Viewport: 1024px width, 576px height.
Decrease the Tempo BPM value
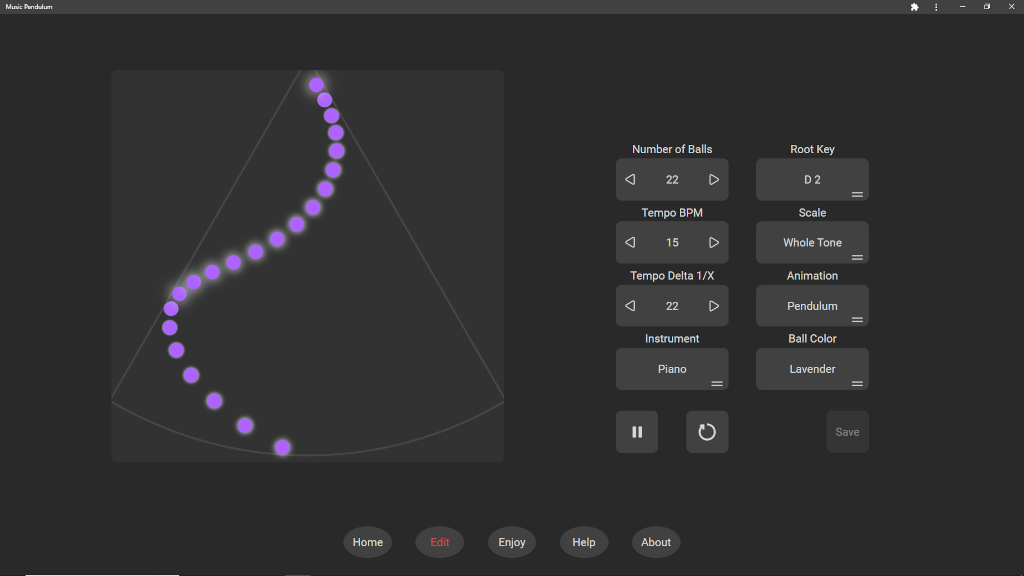pos(630,242)
